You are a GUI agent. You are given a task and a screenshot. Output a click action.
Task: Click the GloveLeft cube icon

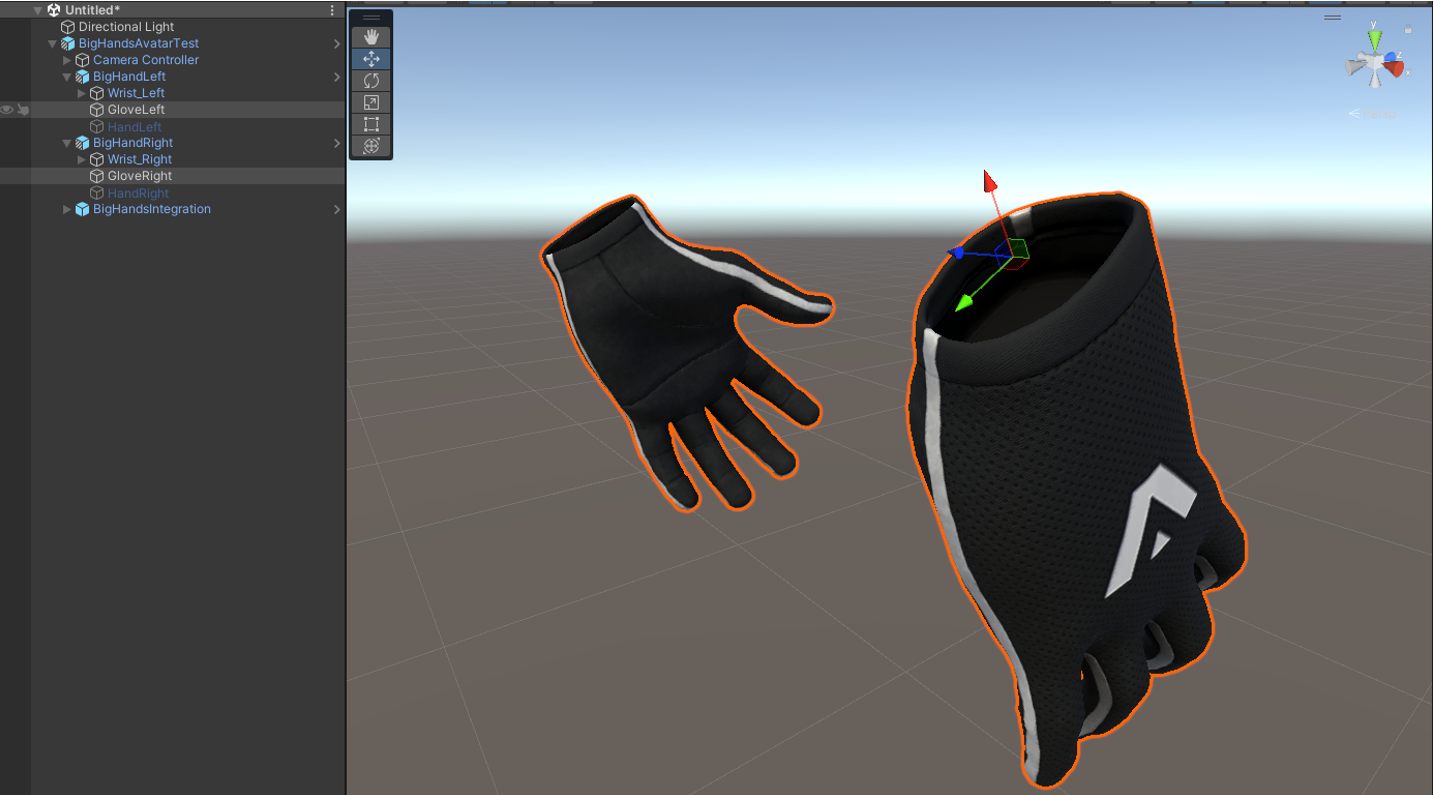click(x=97, y=110)
